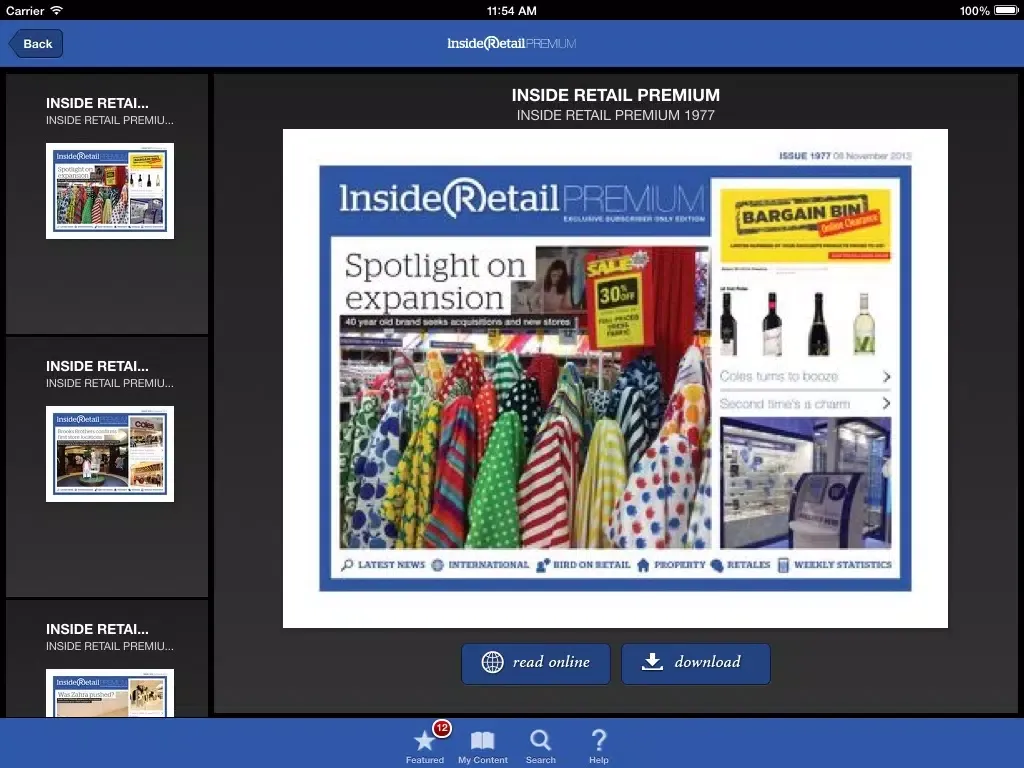Click the 'INSIDE RETAIL PREMIUM 1977' subtitle
This screenshot has height=768, width=1024.
pos(616,116)
